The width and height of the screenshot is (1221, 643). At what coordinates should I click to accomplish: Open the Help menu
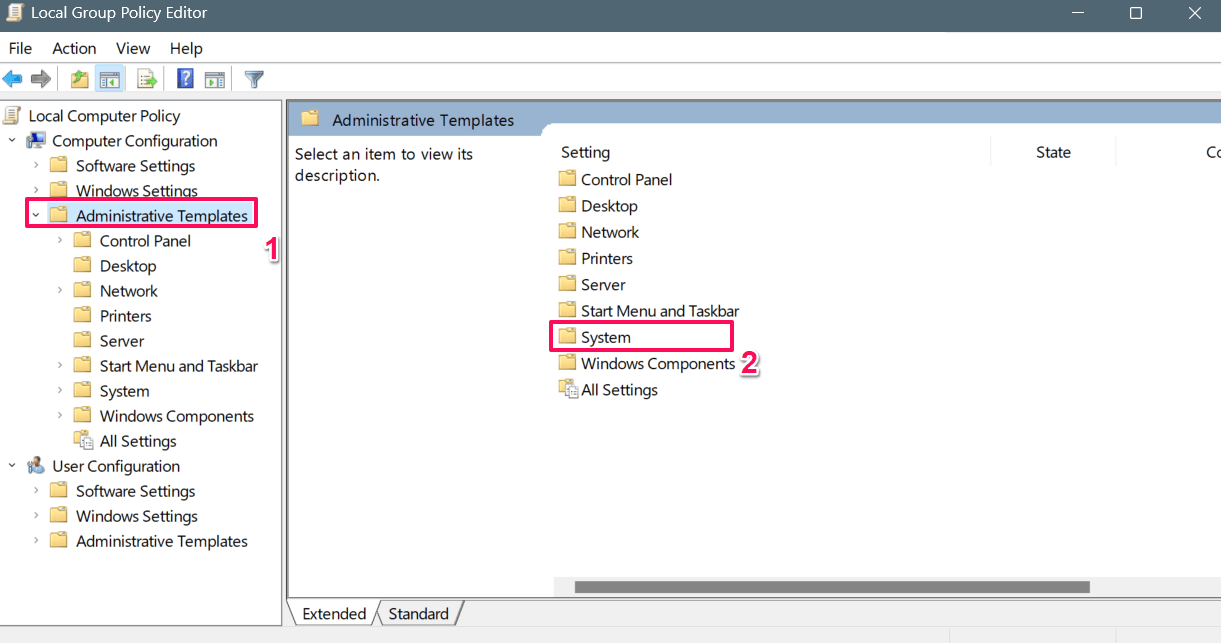(186, 48)
